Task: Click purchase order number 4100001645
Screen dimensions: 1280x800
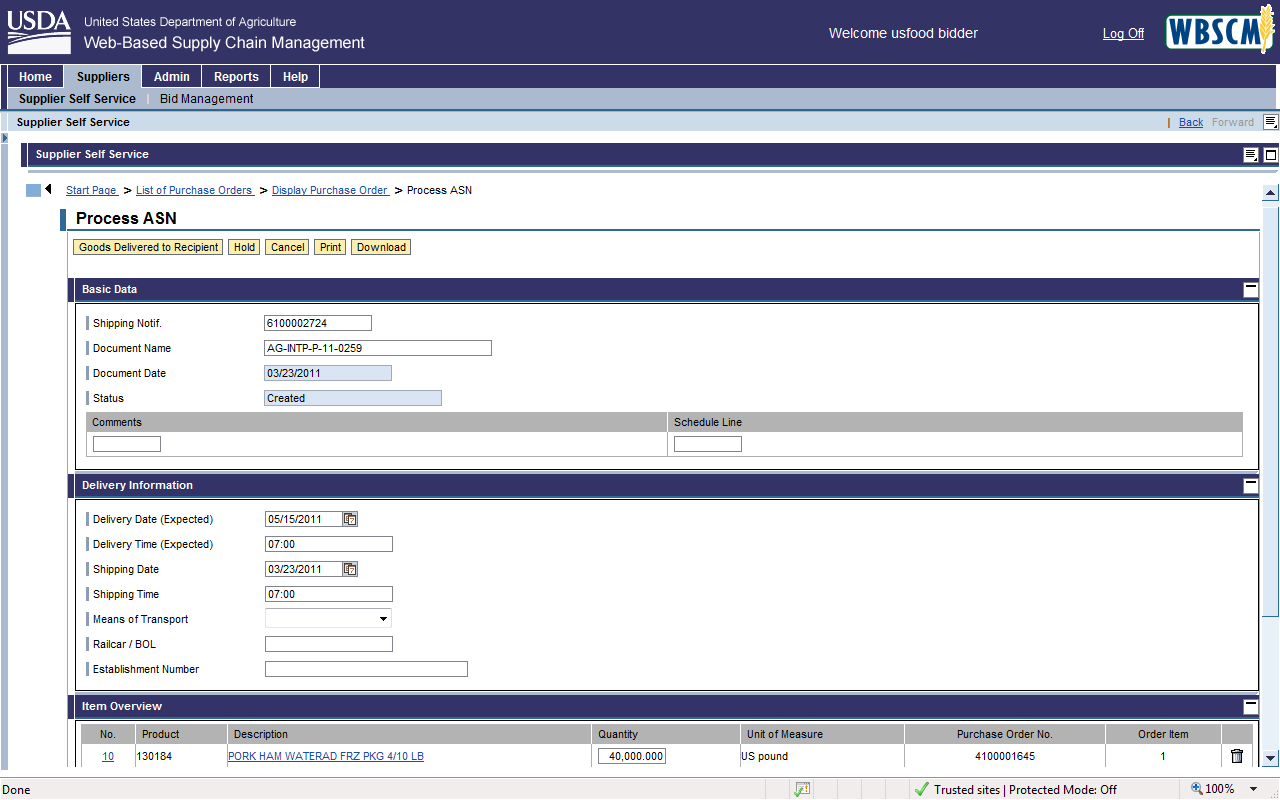Action: (1005, 756)
